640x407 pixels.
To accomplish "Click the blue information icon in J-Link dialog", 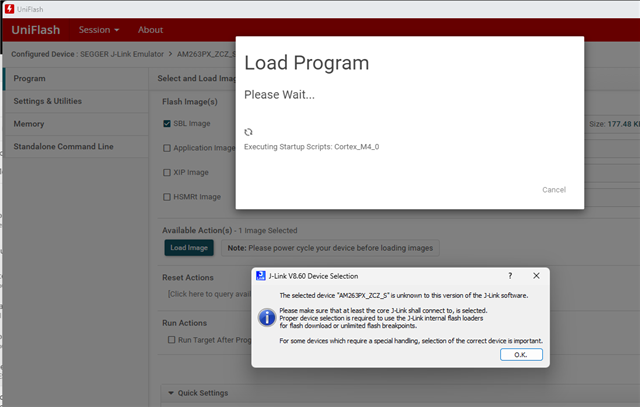I will [x=267, y=318].
